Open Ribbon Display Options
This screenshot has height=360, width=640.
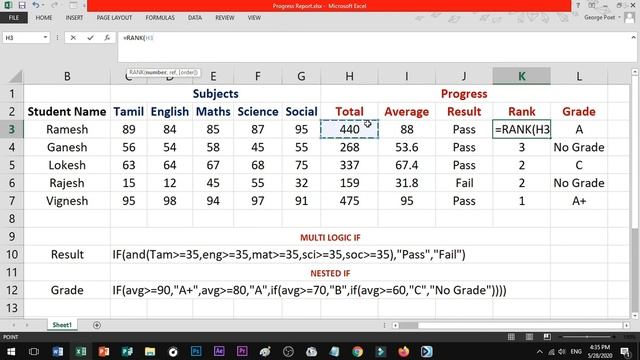pos(592,5)
